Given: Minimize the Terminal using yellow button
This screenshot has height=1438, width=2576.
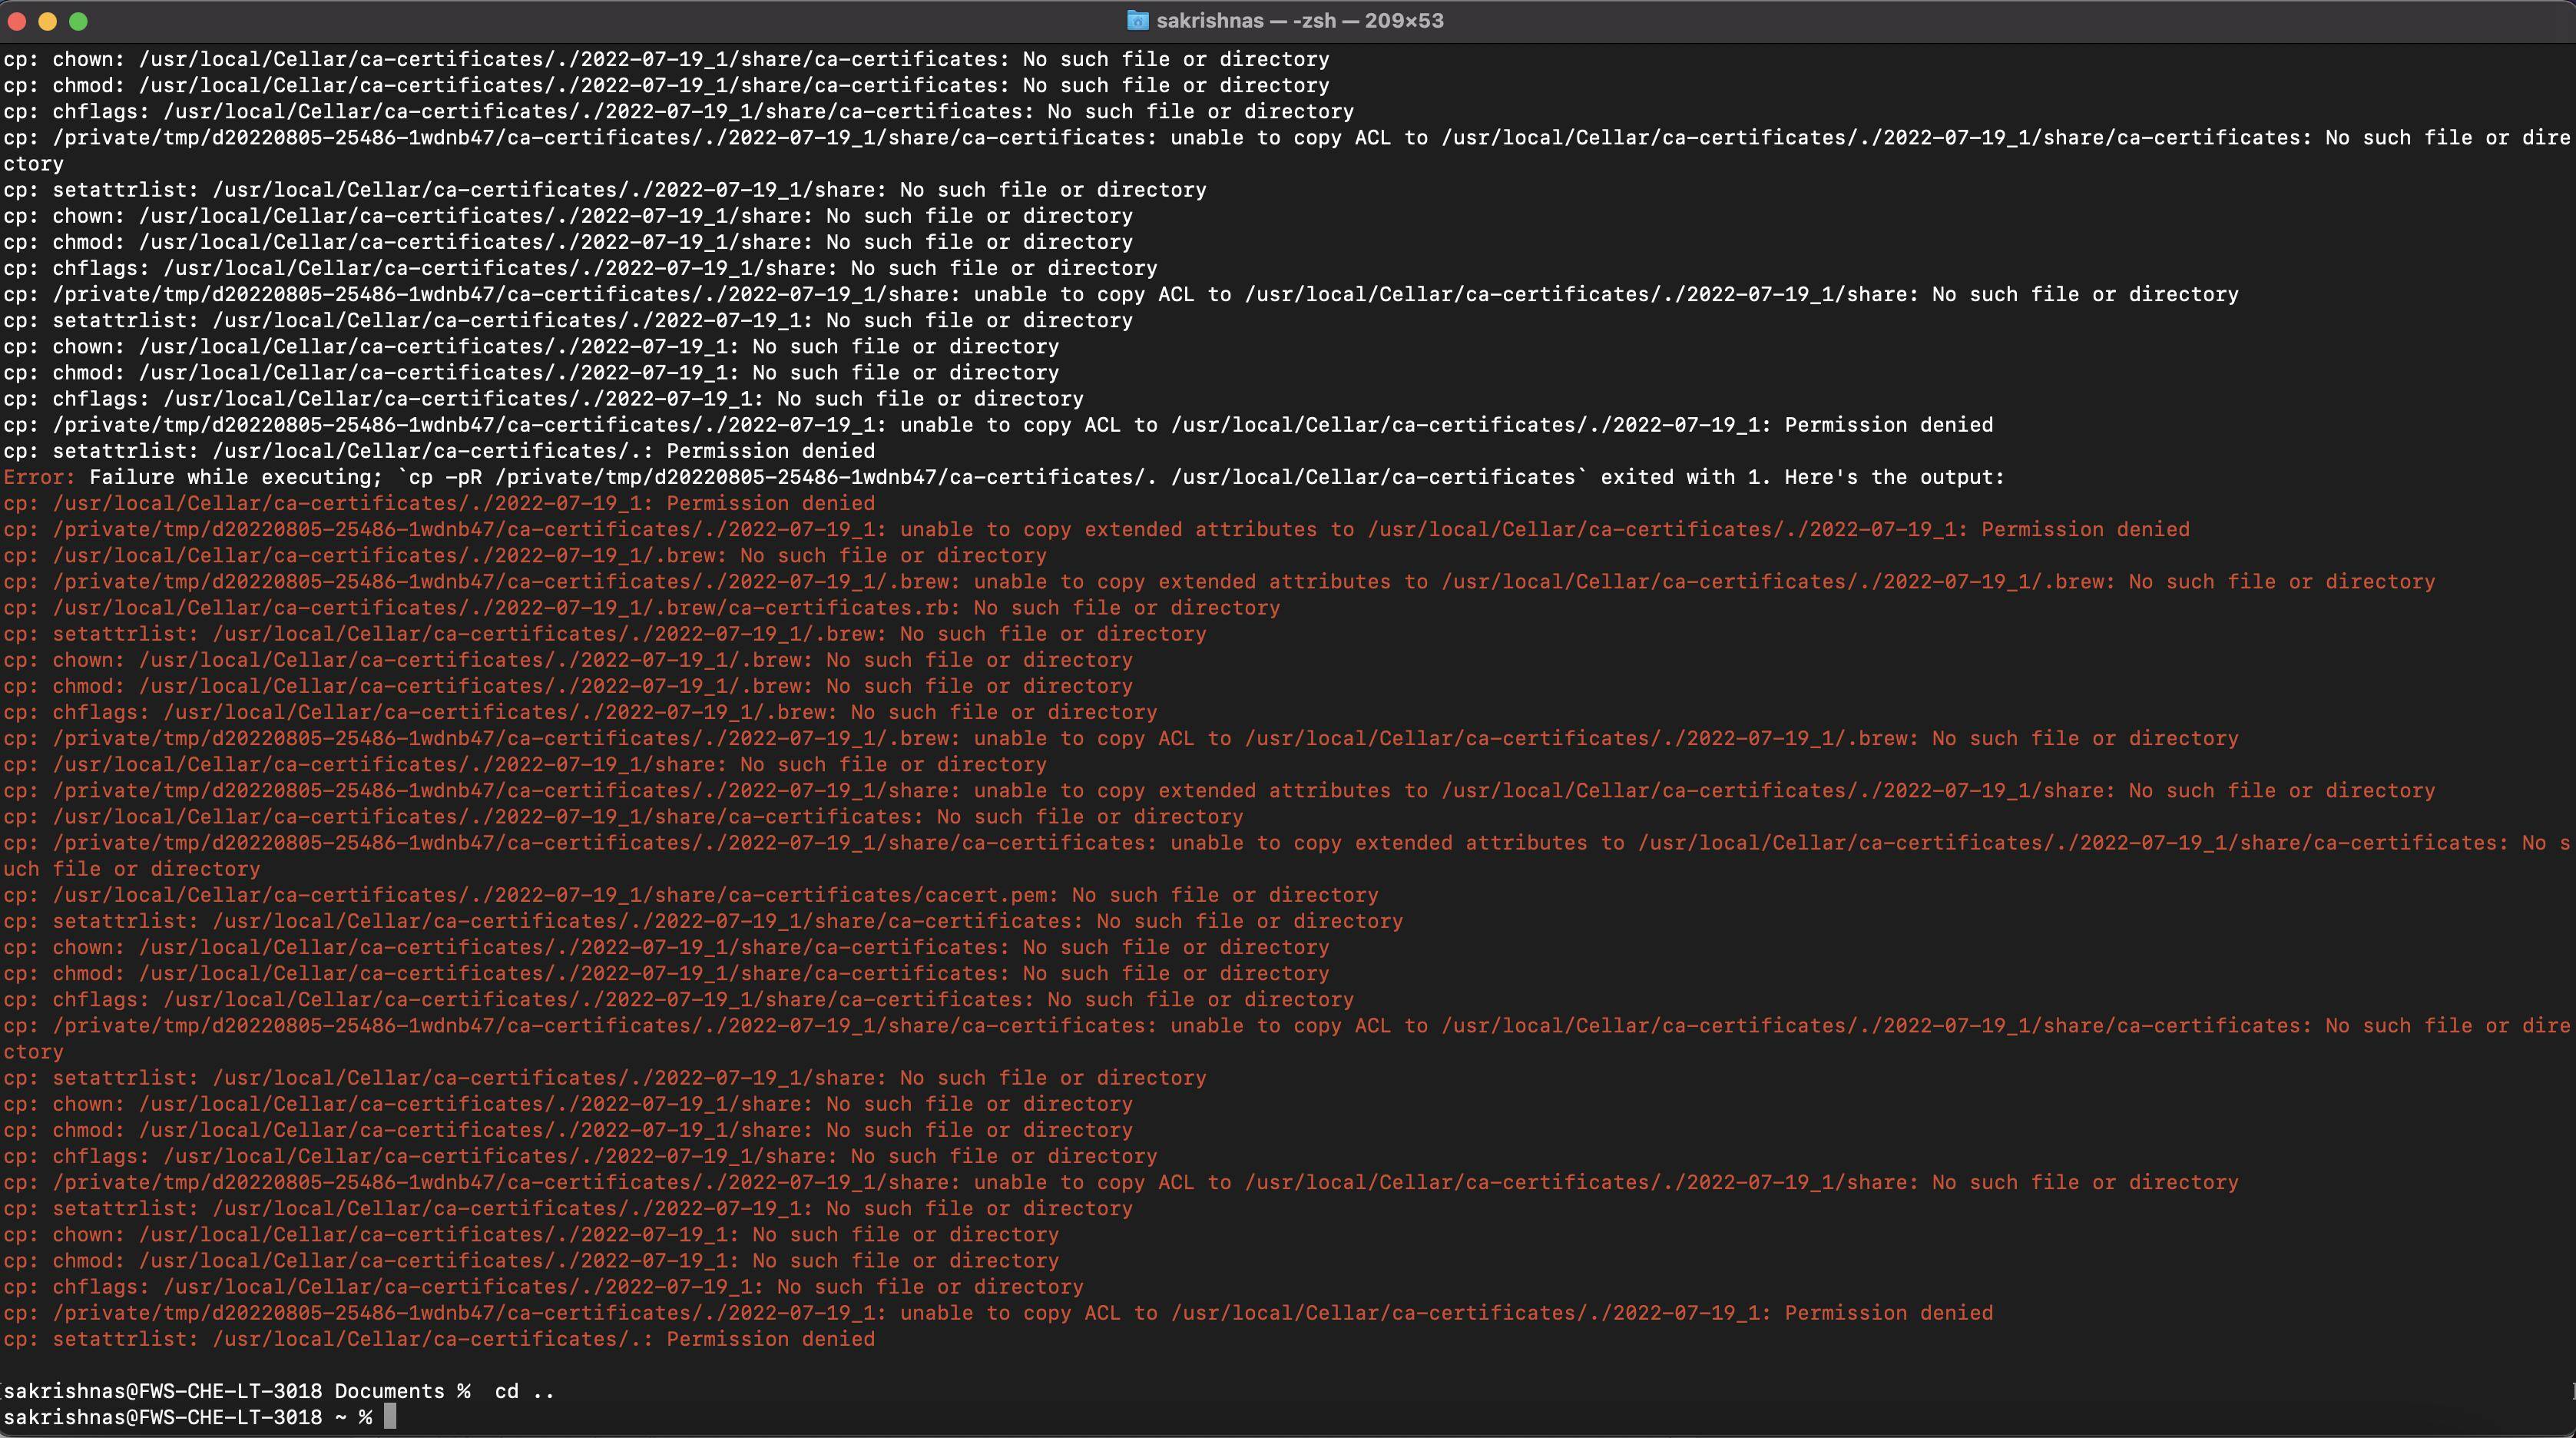Looking at the screenshot, I should 48,21.
